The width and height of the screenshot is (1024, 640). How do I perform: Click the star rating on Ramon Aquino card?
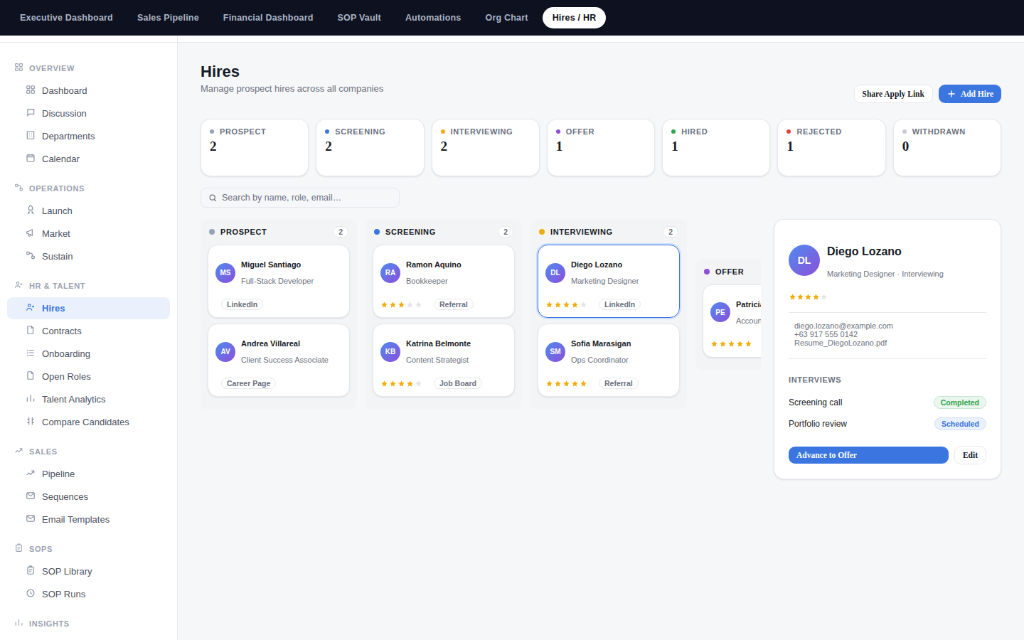402,305
